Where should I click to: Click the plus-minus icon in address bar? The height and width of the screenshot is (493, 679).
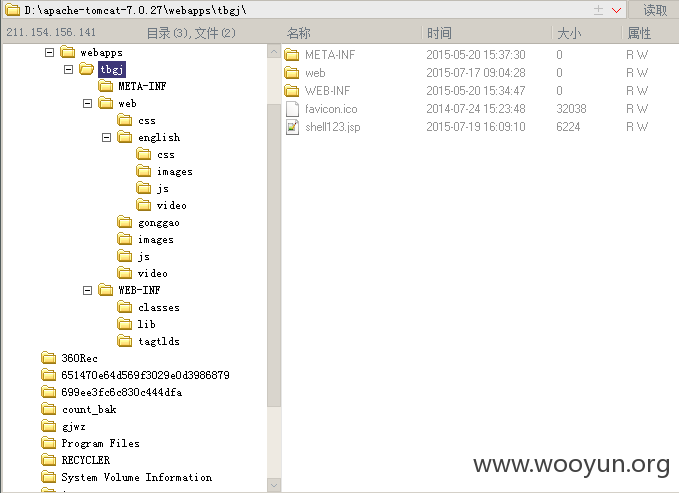598,10
